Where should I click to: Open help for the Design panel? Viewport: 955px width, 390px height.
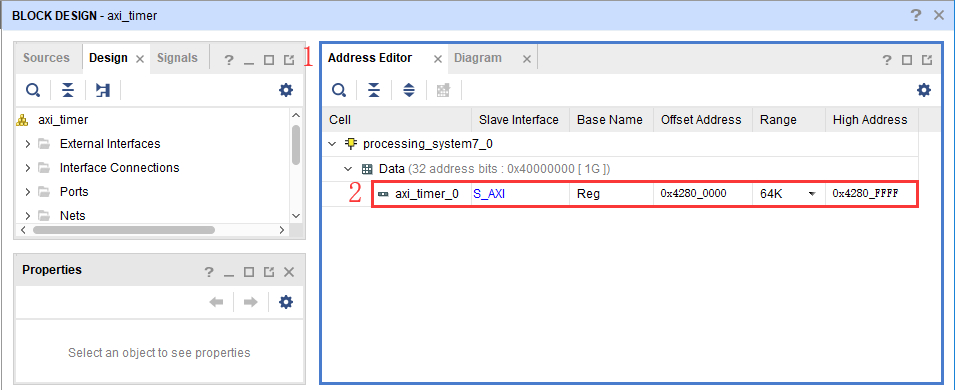pos(228,60)
